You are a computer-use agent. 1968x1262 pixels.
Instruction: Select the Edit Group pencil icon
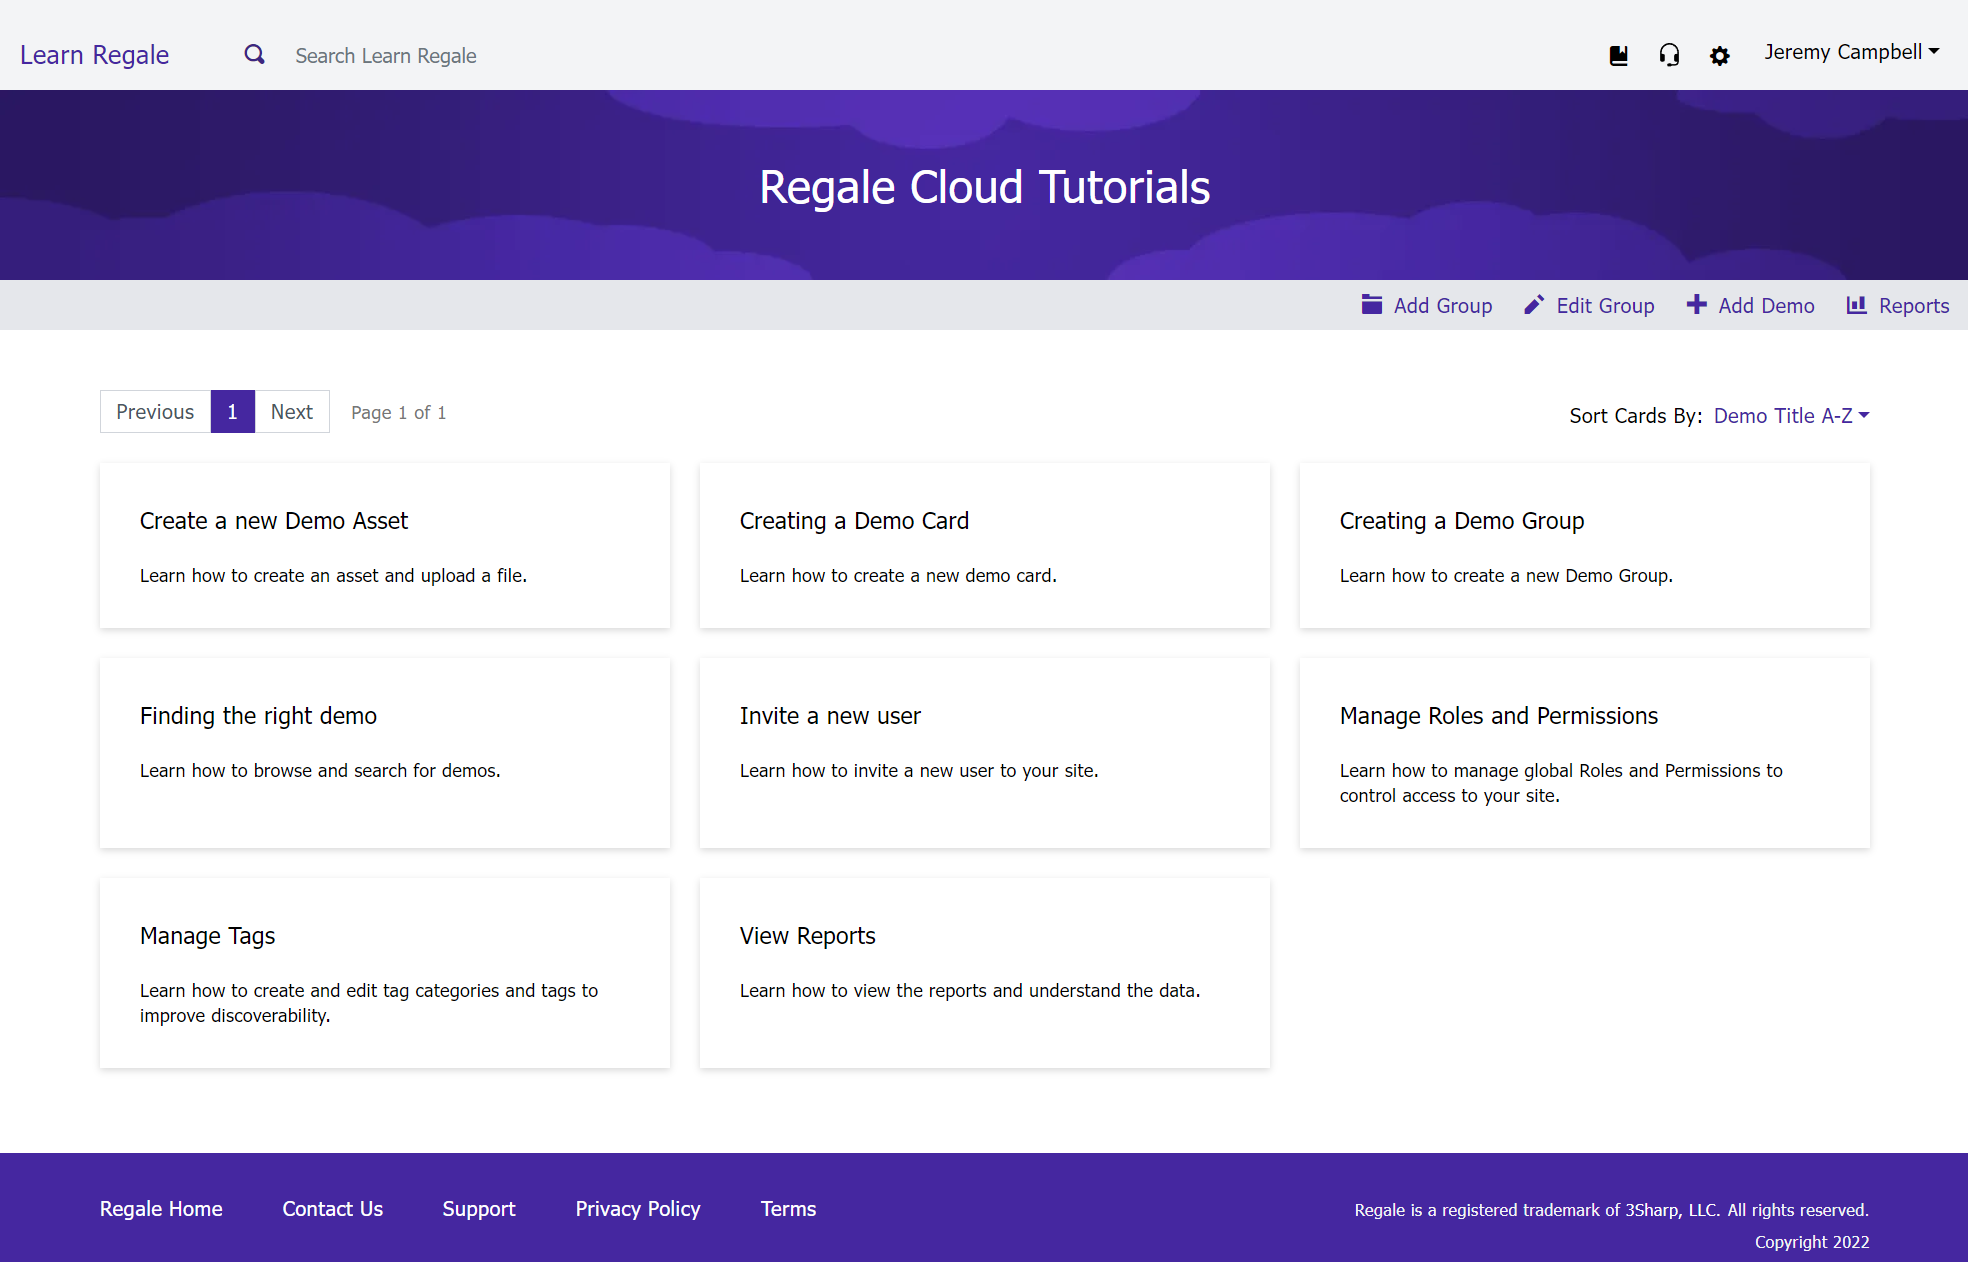pos(1533,304)
